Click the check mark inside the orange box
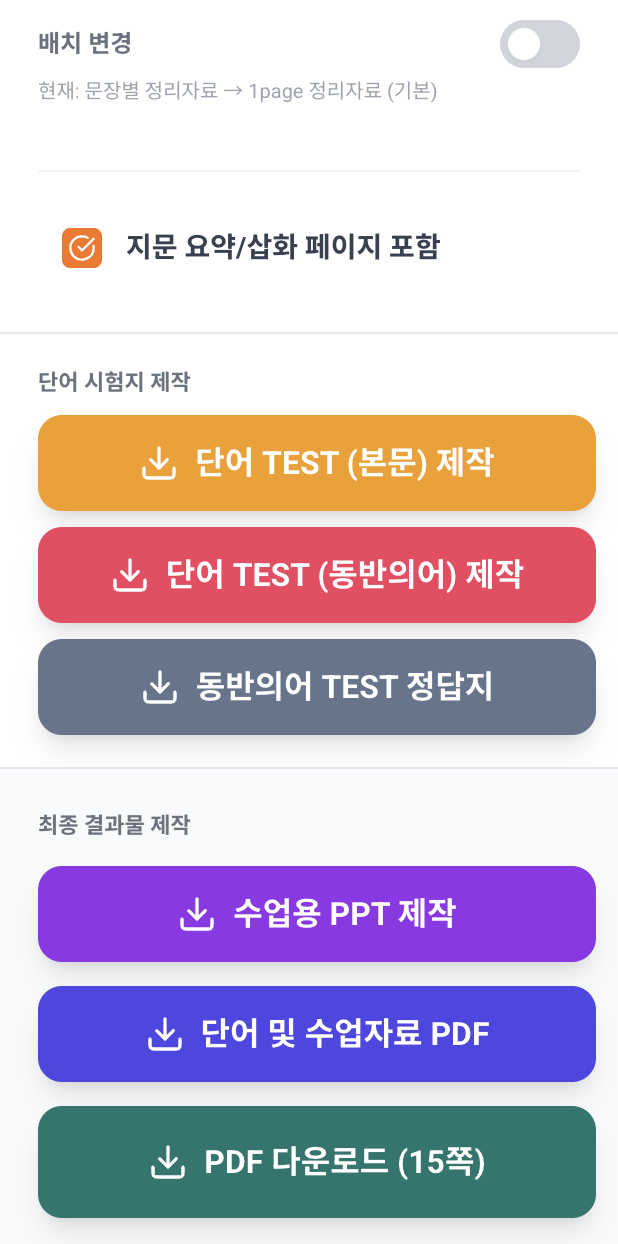 (x=82, y=248)
